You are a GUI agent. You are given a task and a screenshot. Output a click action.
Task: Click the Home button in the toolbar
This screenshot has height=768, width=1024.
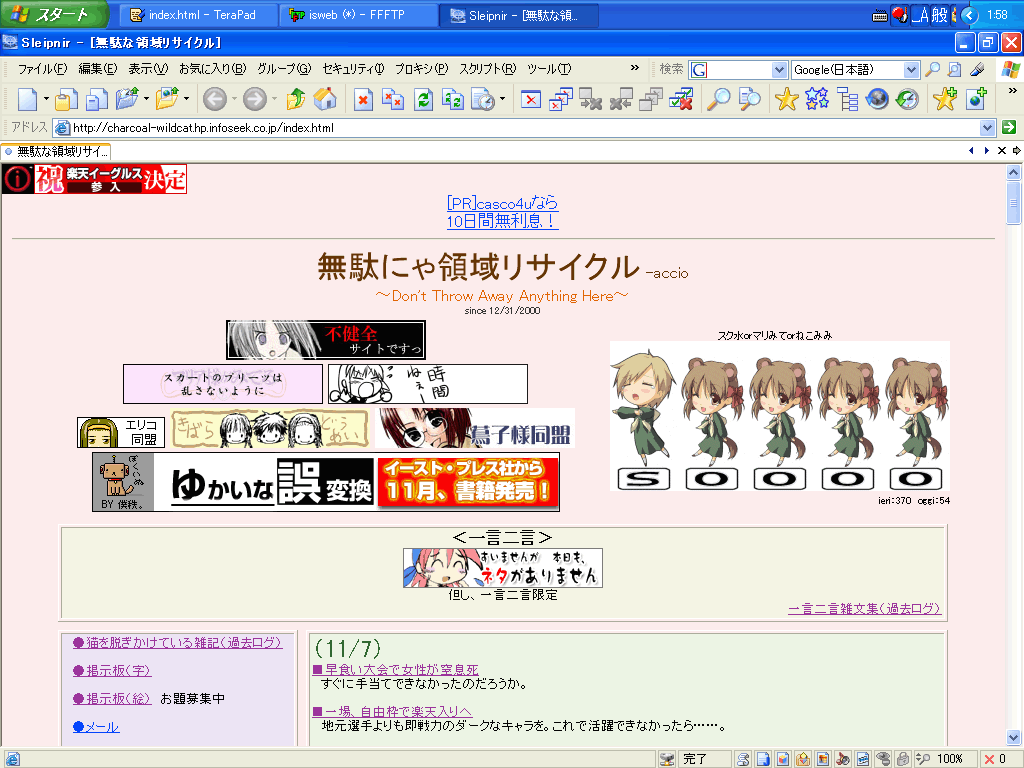(x=325, y=99)
